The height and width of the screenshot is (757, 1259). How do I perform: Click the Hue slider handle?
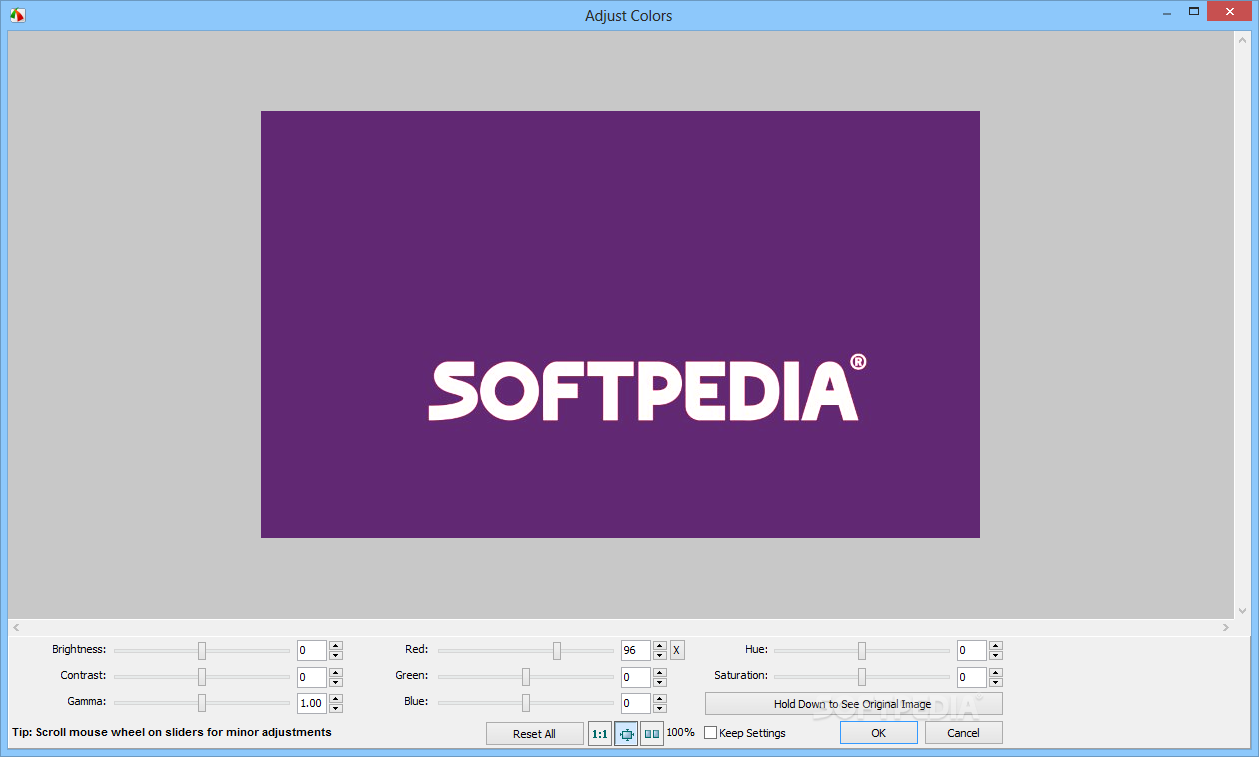(x=862, y=650)
